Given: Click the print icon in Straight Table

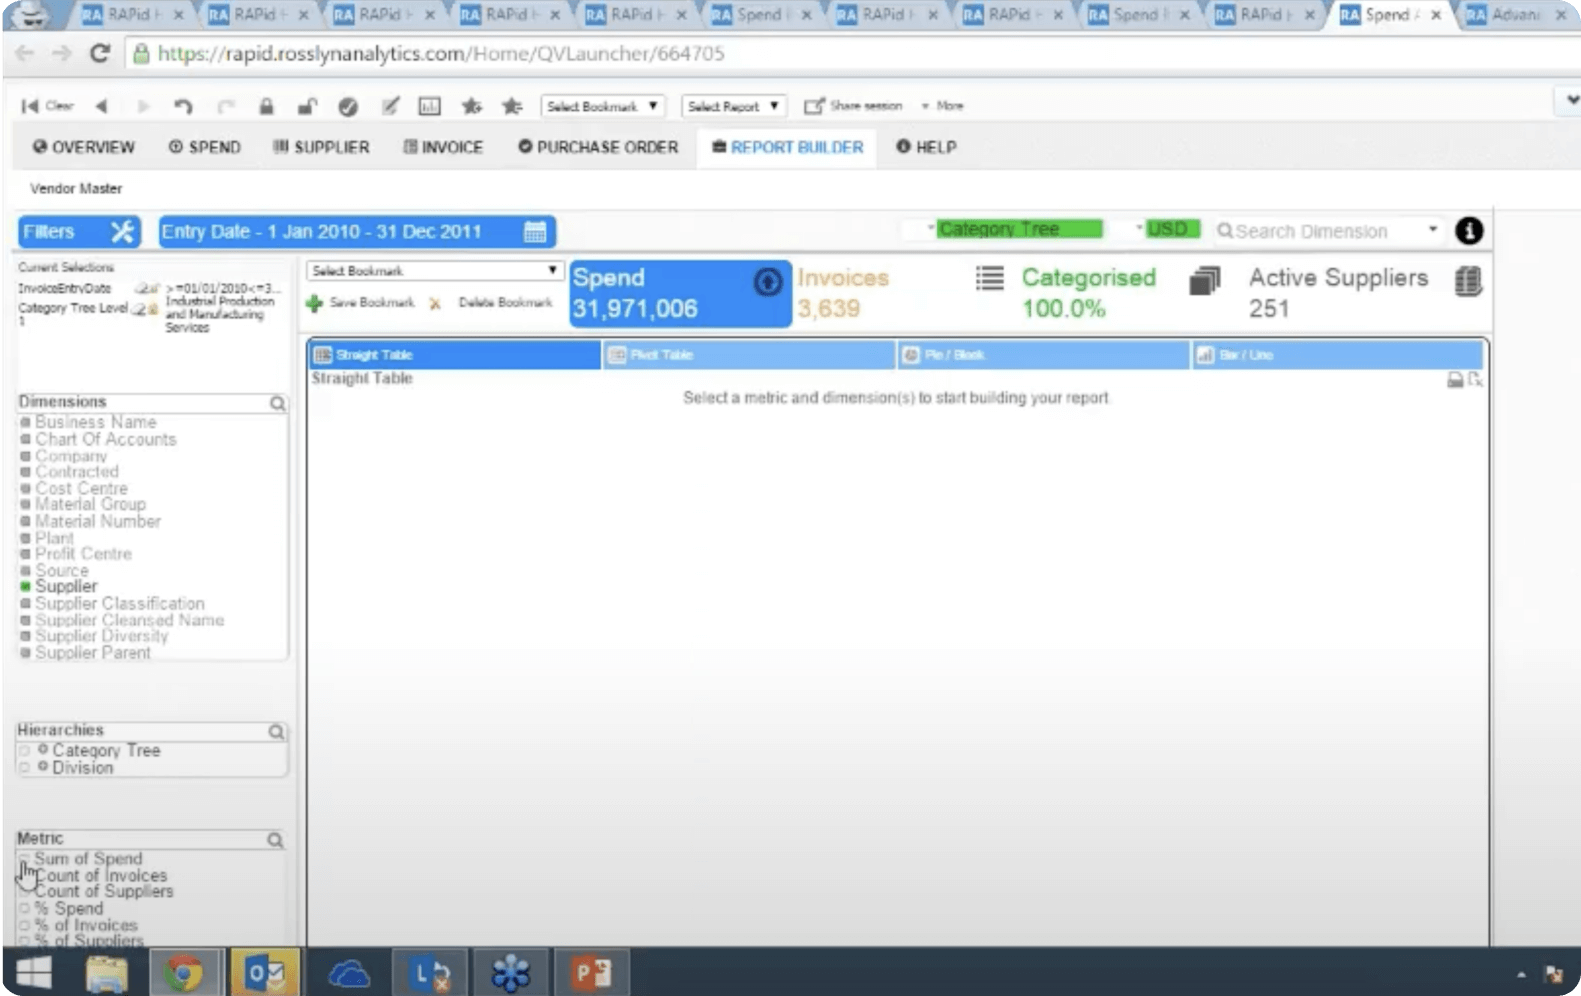Looking at the screenshot, I should [x=1455, y=380].
